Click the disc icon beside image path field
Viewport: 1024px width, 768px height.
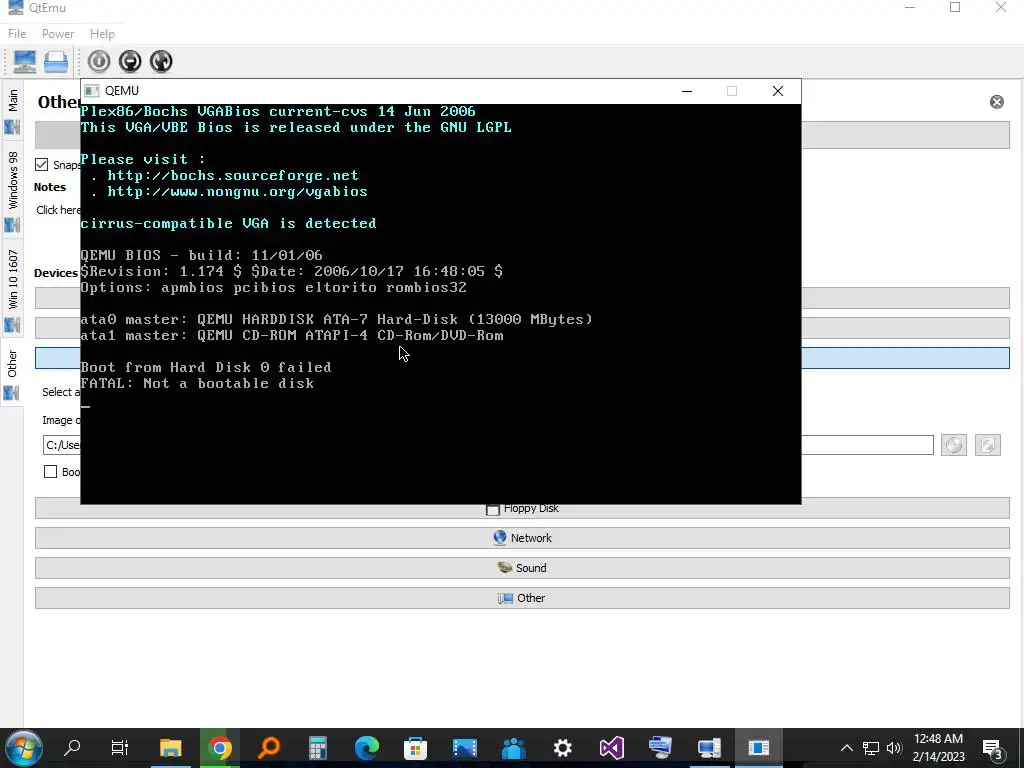point(953,445)
